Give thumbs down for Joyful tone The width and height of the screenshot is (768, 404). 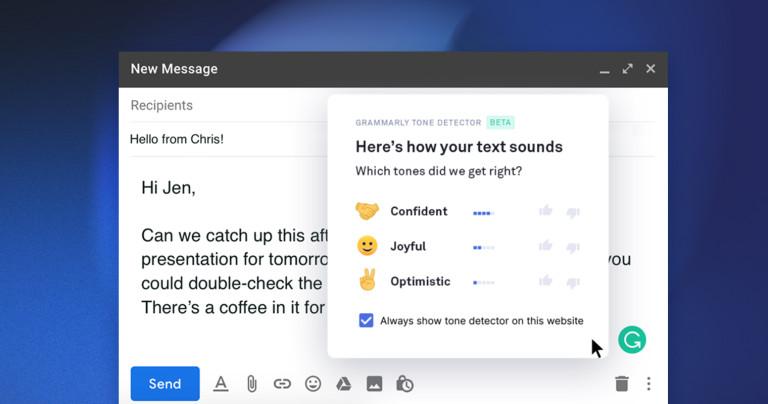click(x=573, y=247)
